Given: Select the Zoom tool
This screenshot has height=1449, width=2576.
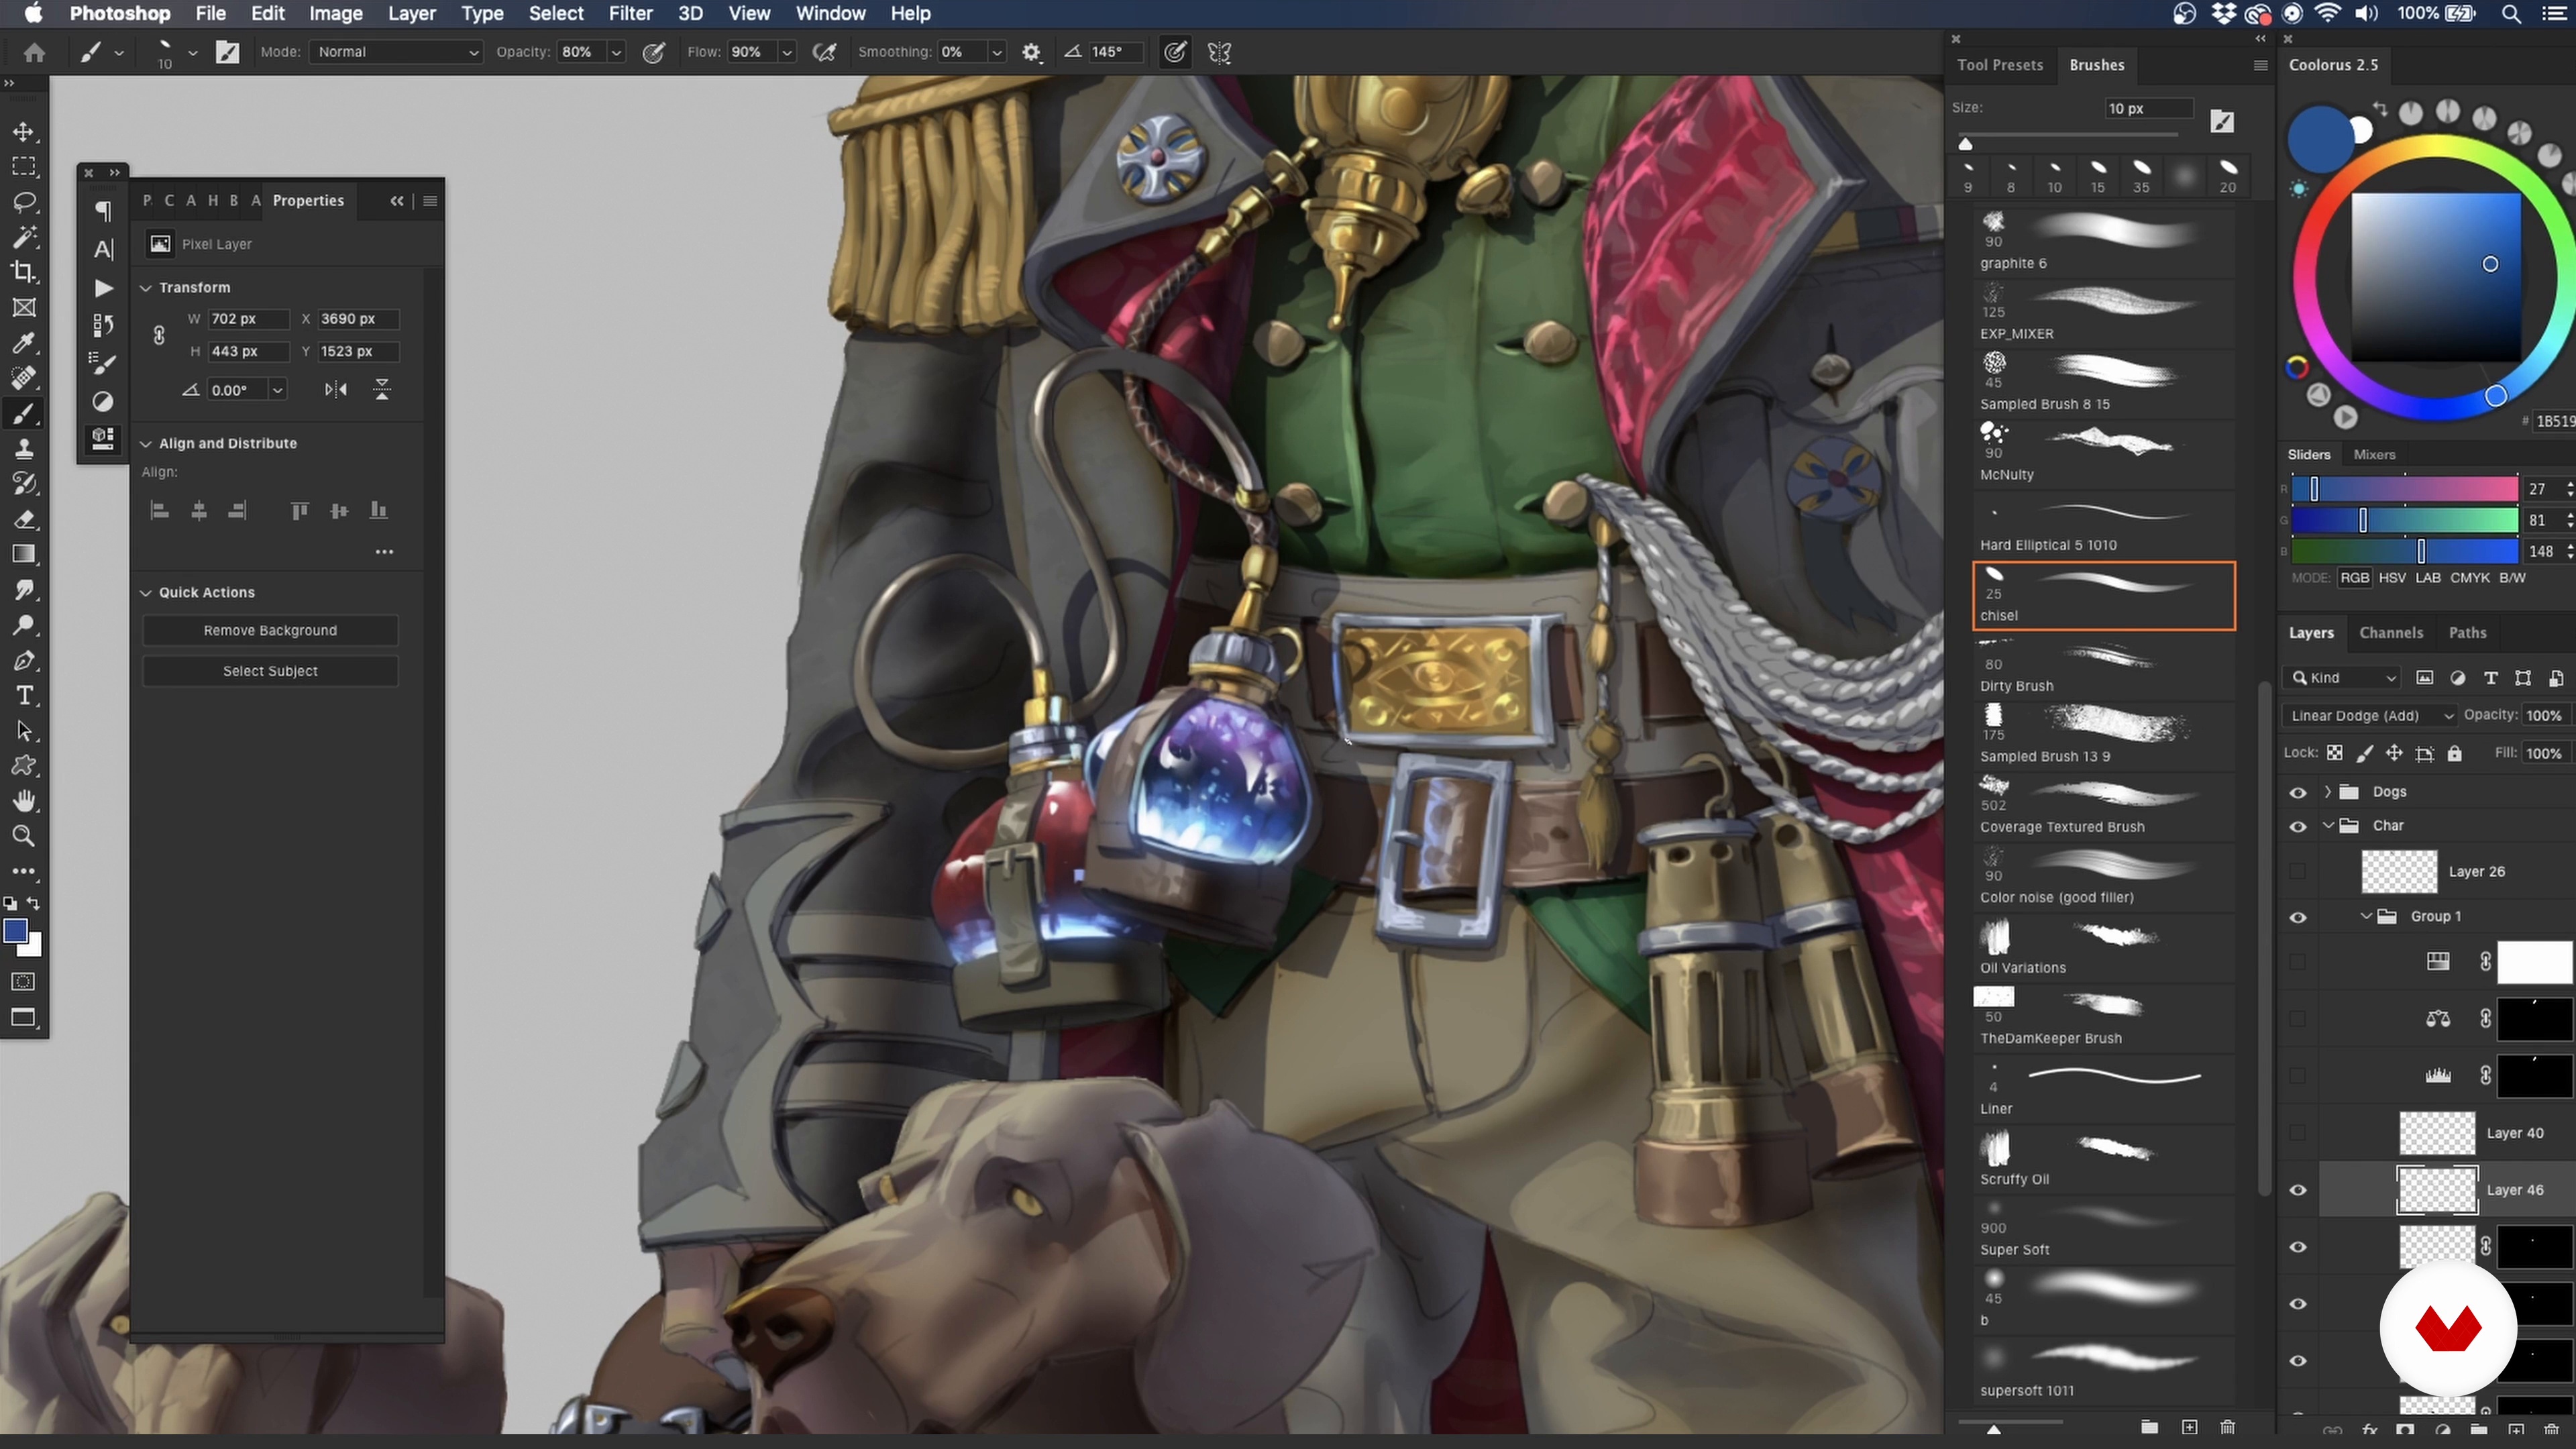Looking at the screenshot, I should pos(24,836).
